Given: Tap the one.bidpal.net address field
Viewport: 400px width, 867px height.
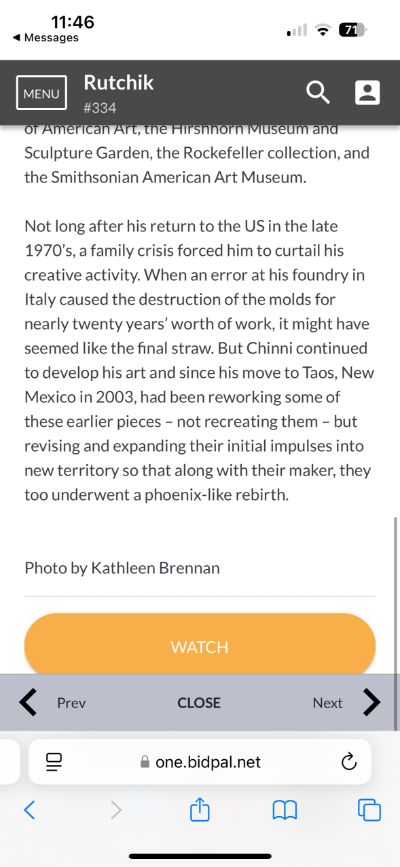Looking at the screenshot, I should (x=200, y=762).
